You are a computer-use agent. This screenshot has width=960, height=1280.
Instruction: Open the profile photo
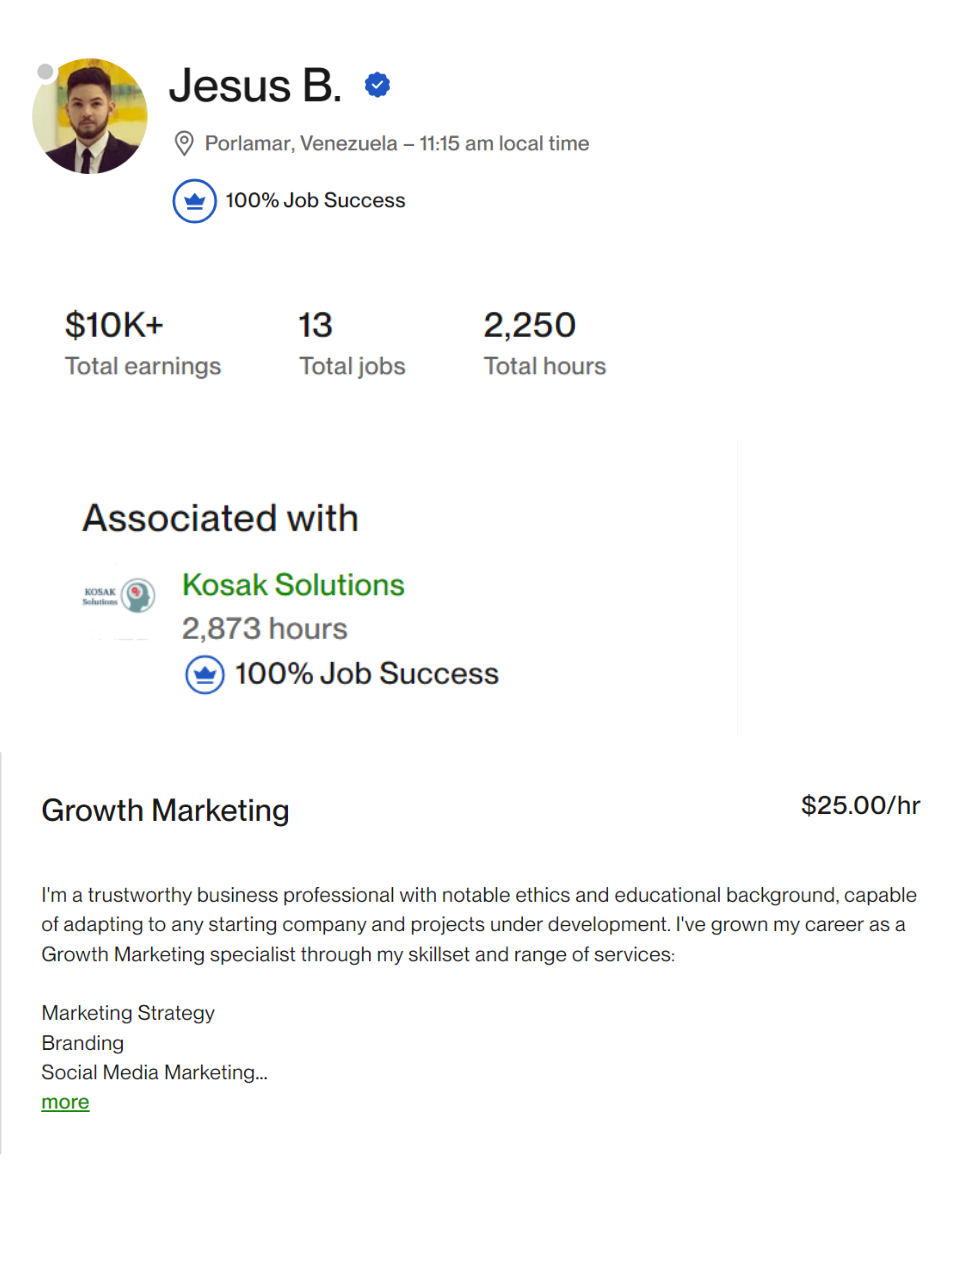click(x=90, y=116)
